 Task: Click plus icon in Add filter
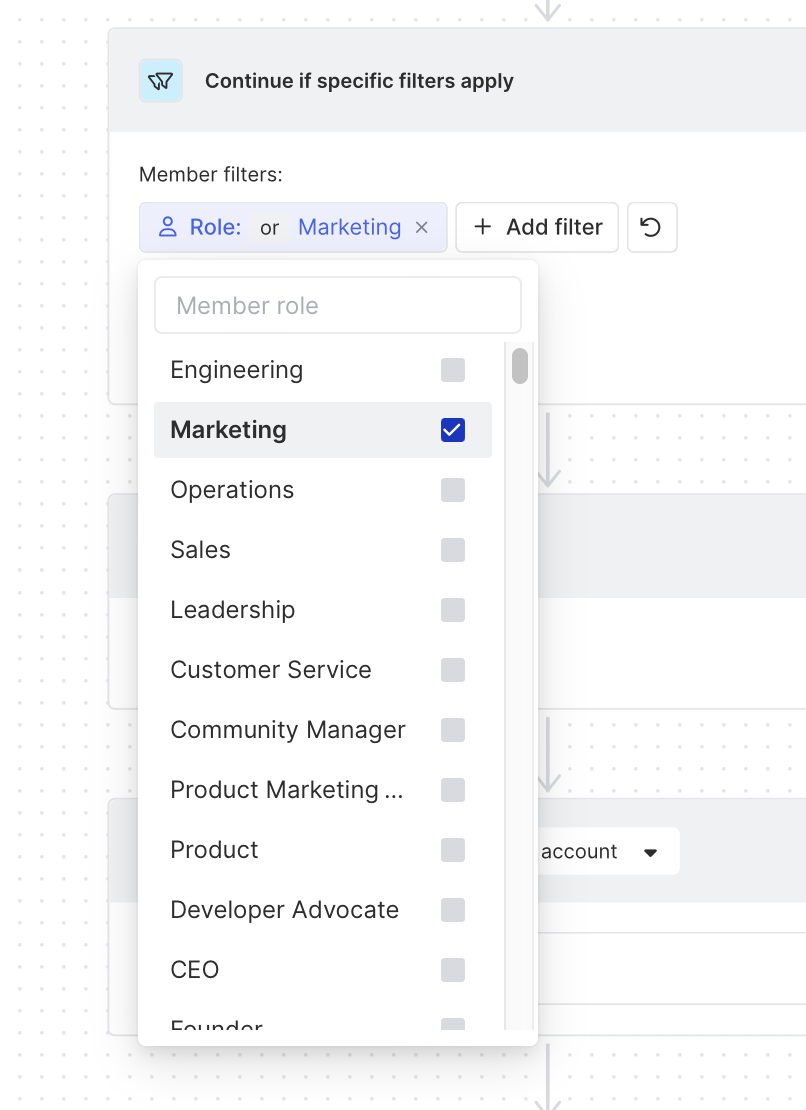483,227
